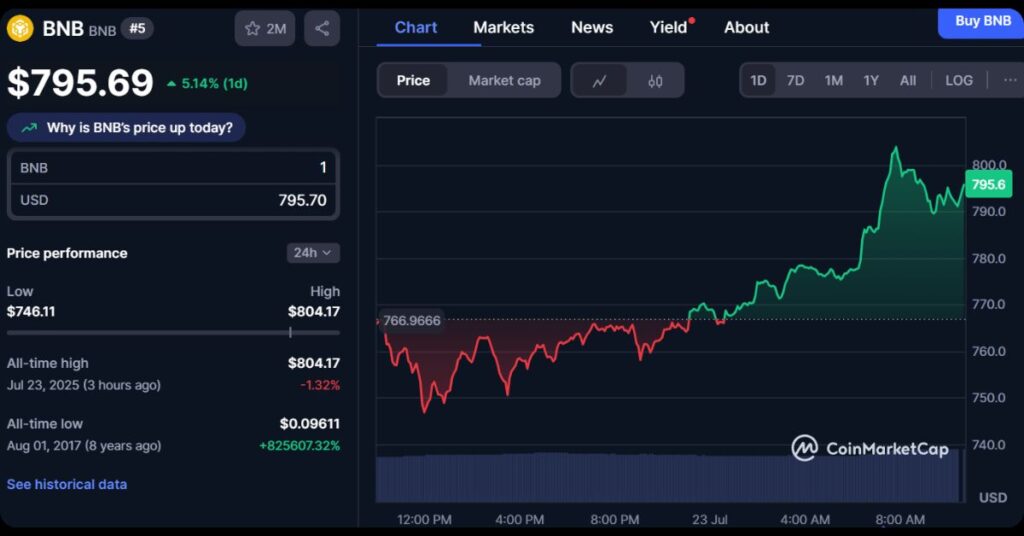Click the 5.14% (1d) change indicator
This screenshot has width=1024, height=536.
coord(208,84)
